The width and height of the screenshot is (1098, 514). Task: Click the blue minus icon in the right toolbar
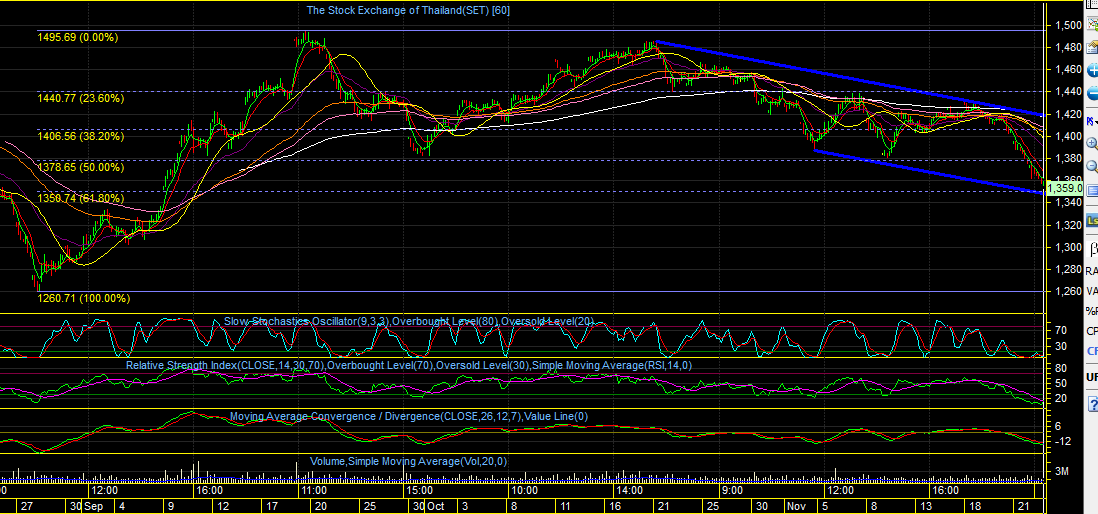point(1092,95)
